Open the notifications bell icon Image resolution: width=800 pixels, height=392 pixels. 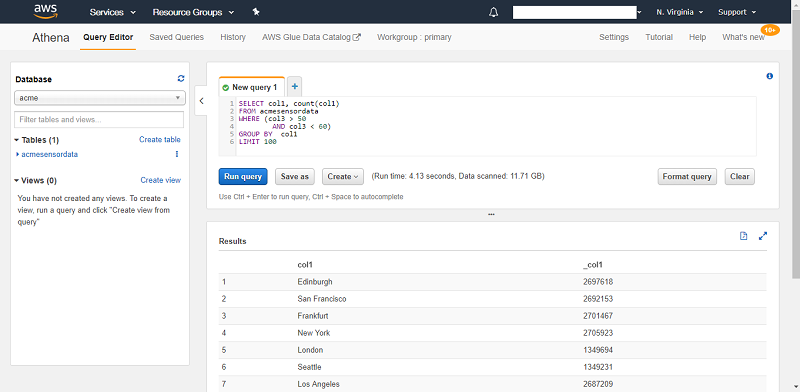coord(493,12)
